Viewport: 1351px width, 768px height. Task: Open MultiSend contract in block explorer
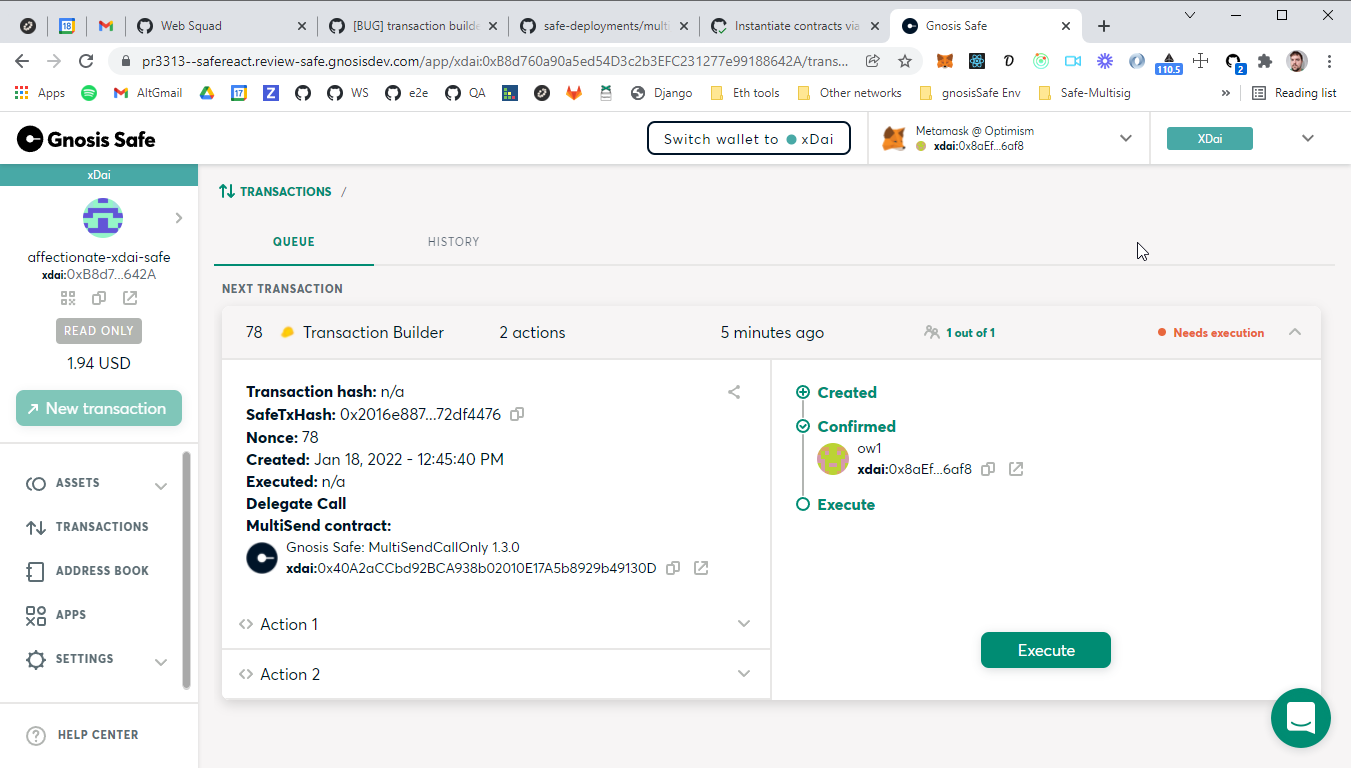[701, 568]
